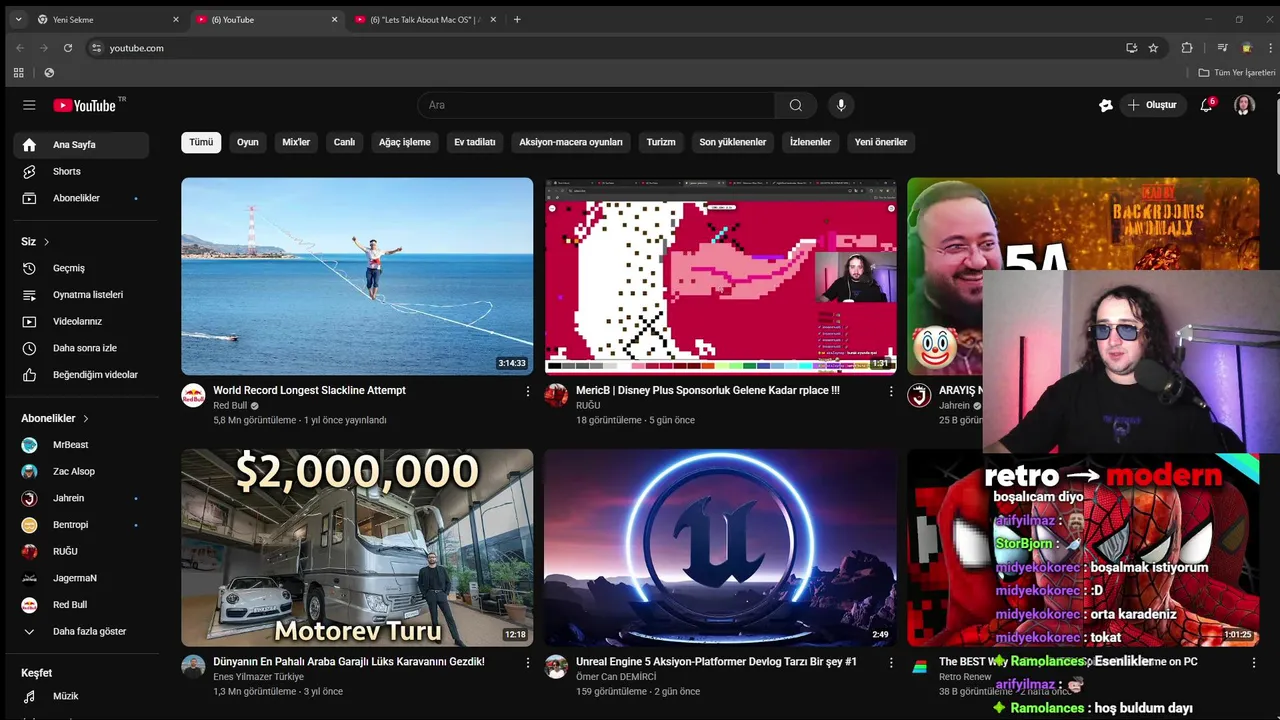Viewport: 1280px width, 720px height.
Task: Open Geçmiş history
Action: click(81, 268)
